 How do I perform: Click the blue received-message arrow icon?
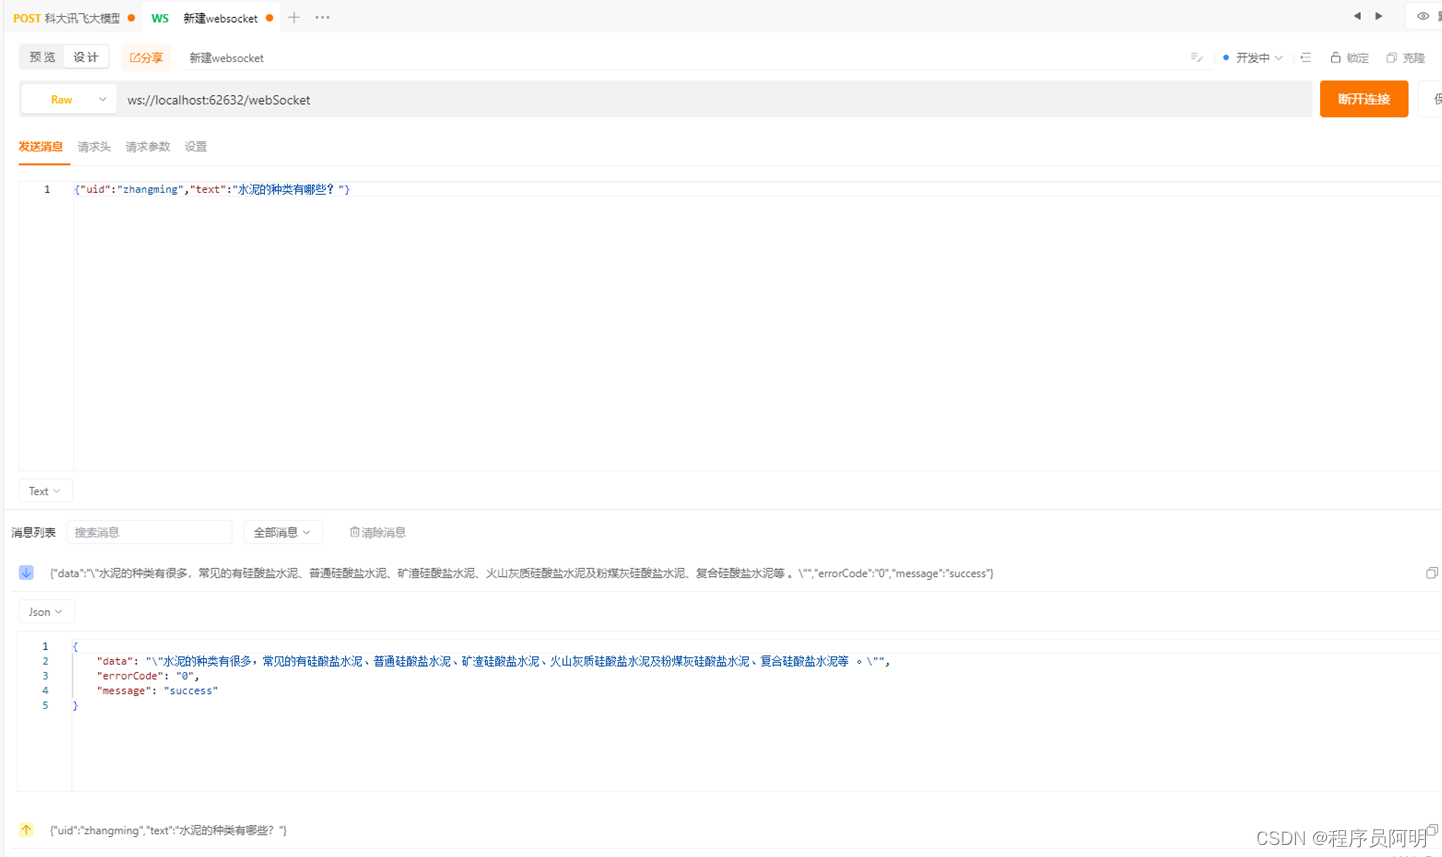coord(26,573)
